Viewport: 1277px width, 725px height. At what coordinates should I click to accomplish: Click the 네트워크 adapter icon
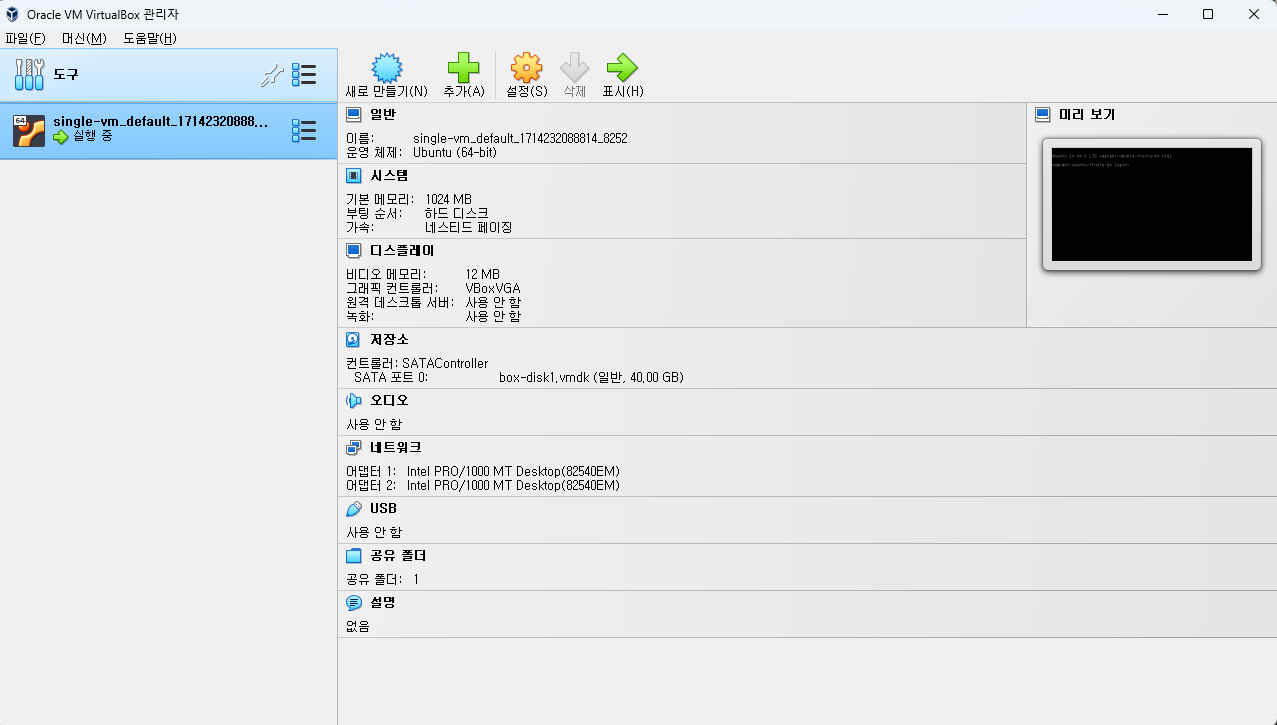pos(353,448)
